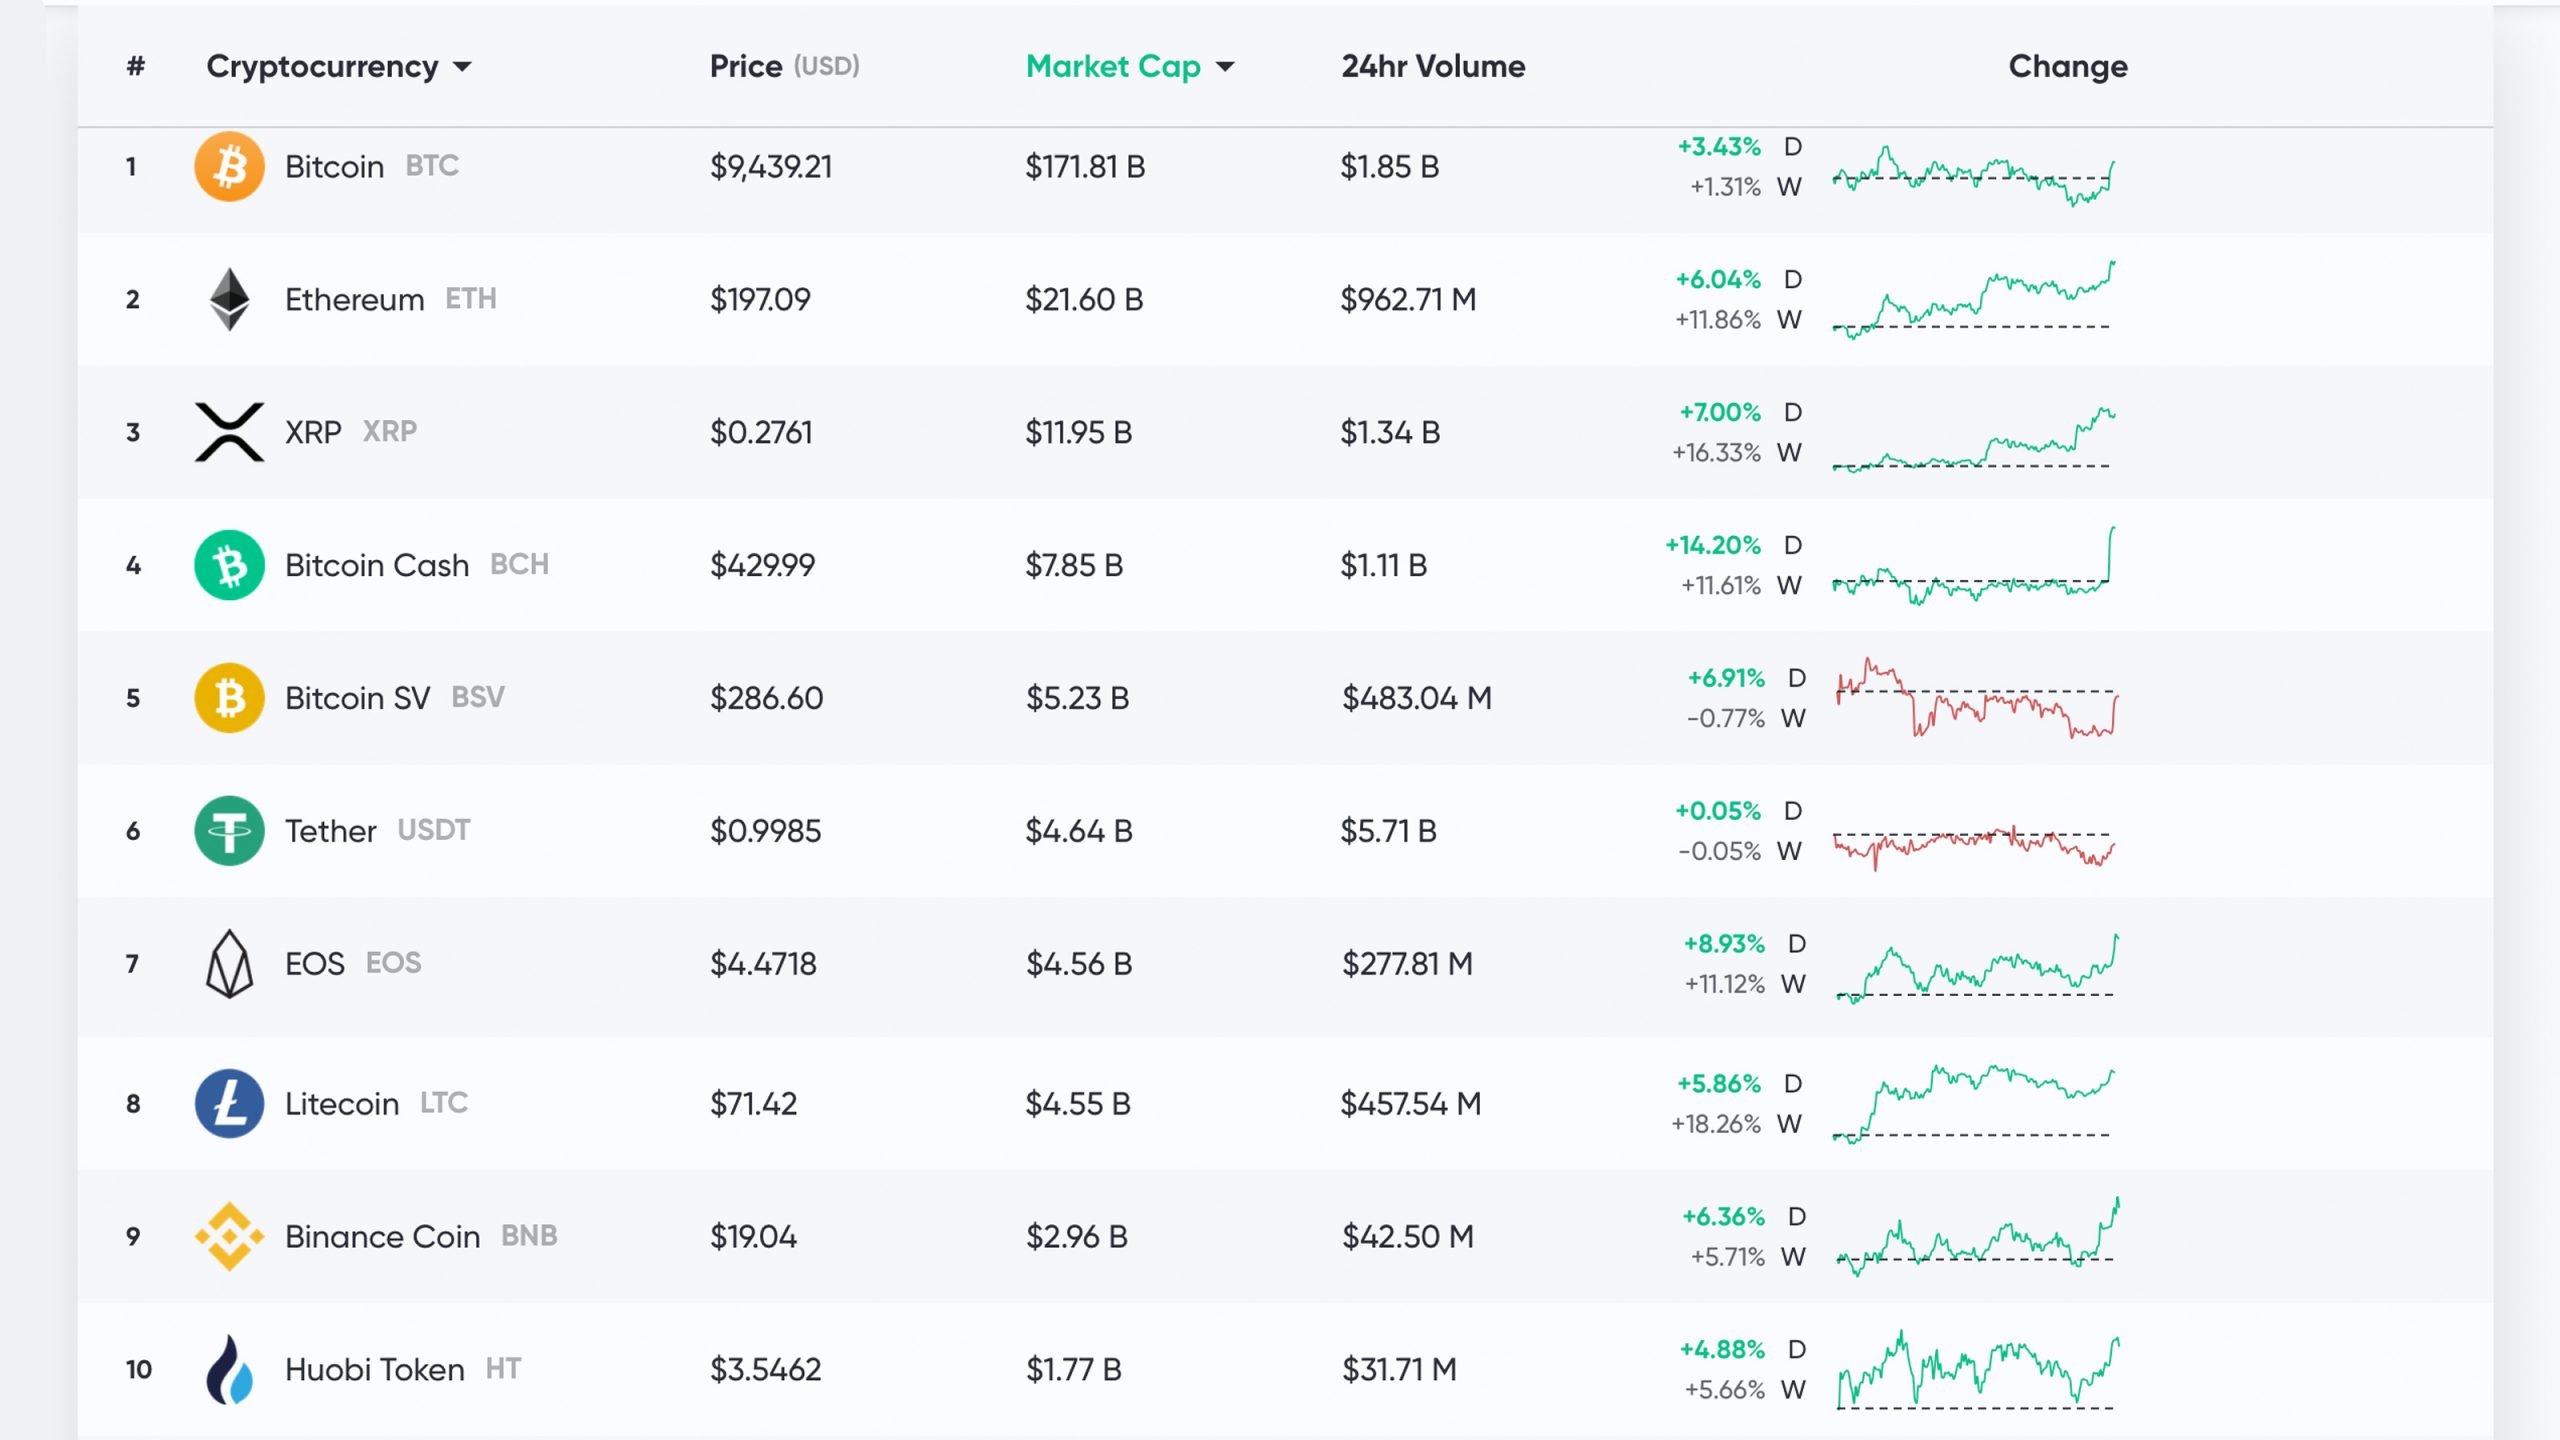Click Bitcoin market cap $171.81 B
This screenshot has height=1440, width=2560.
(x=1085, y=167)
